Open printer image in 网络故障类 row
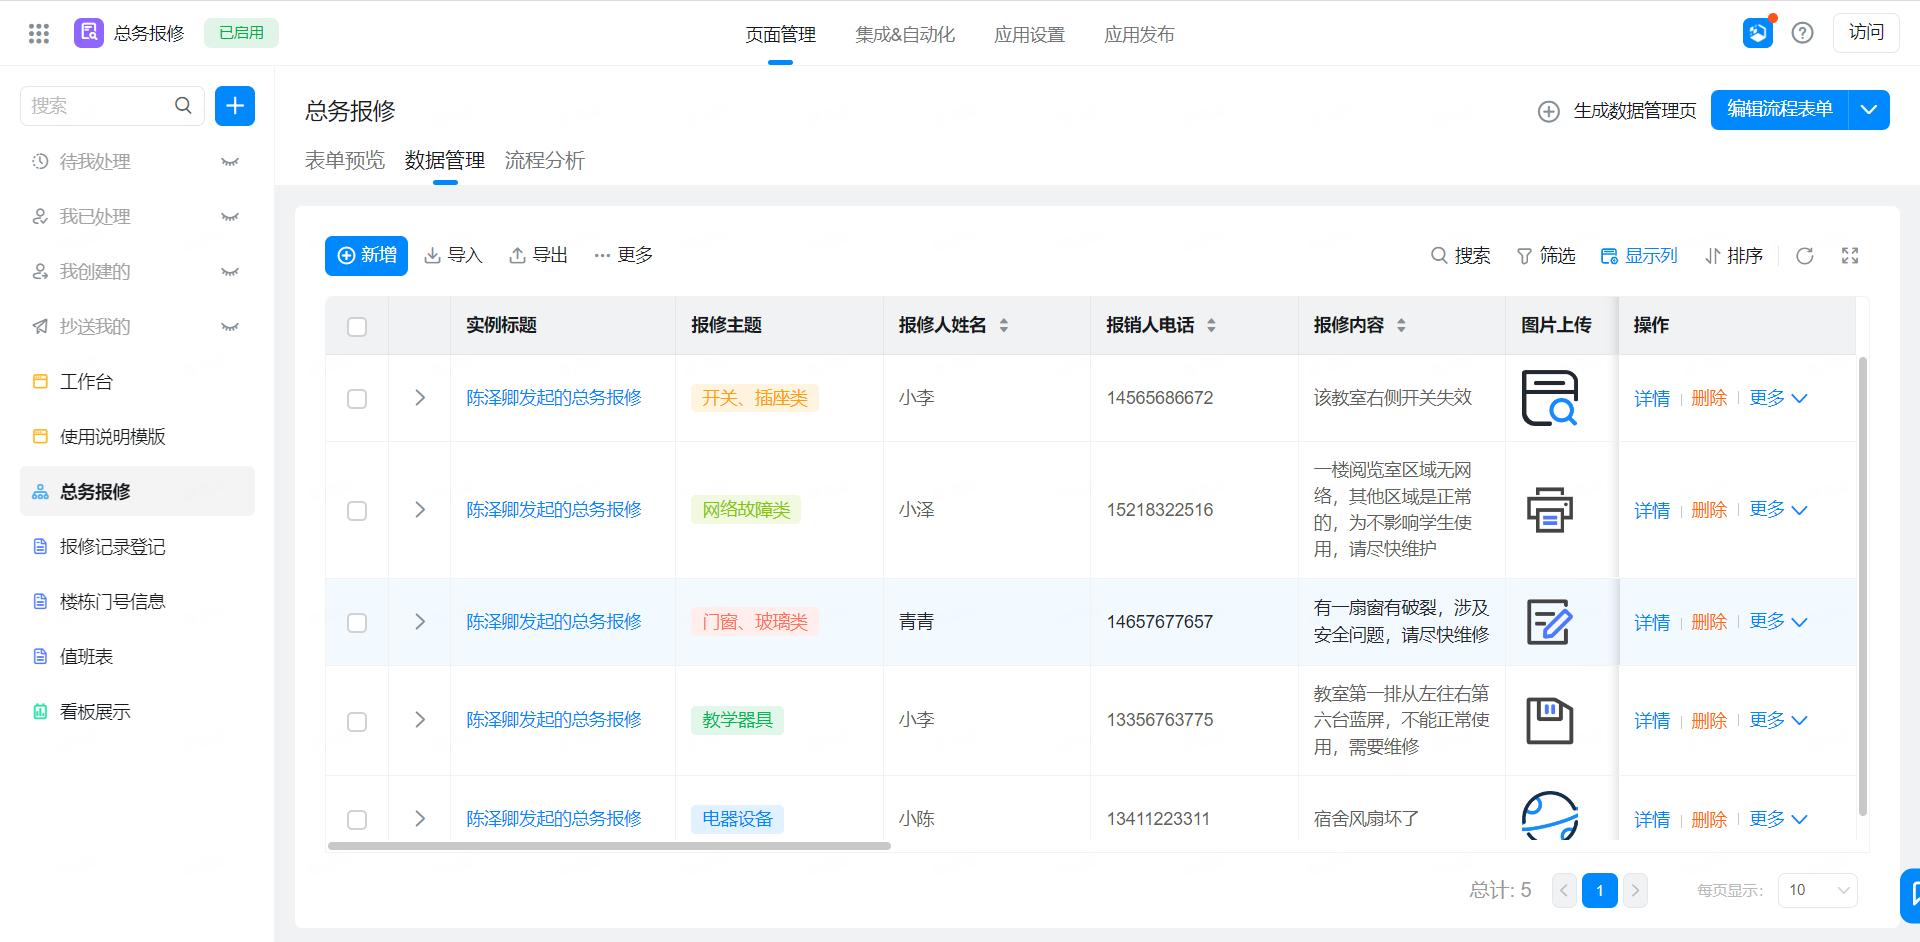This screenshot has width=1920, height=942. [1549, 509]
